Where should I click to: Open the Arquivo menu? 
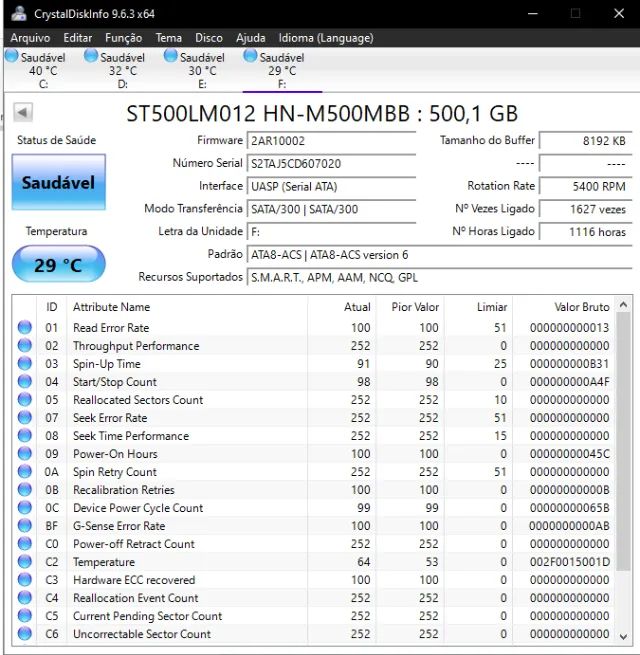[x=30, y=38]
